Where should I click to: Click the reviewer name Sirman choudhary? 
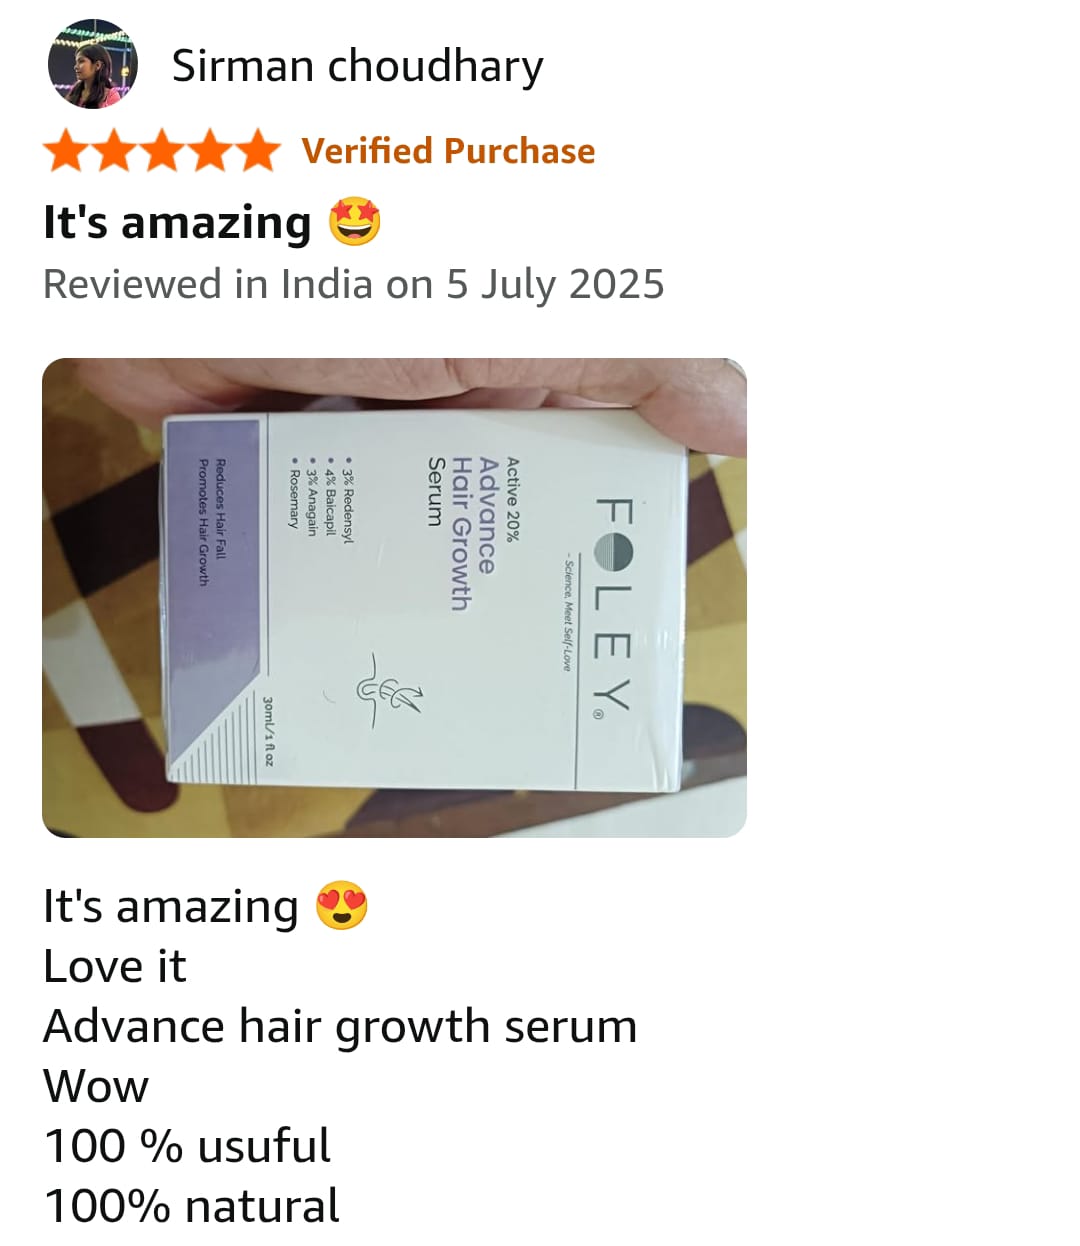357,66
